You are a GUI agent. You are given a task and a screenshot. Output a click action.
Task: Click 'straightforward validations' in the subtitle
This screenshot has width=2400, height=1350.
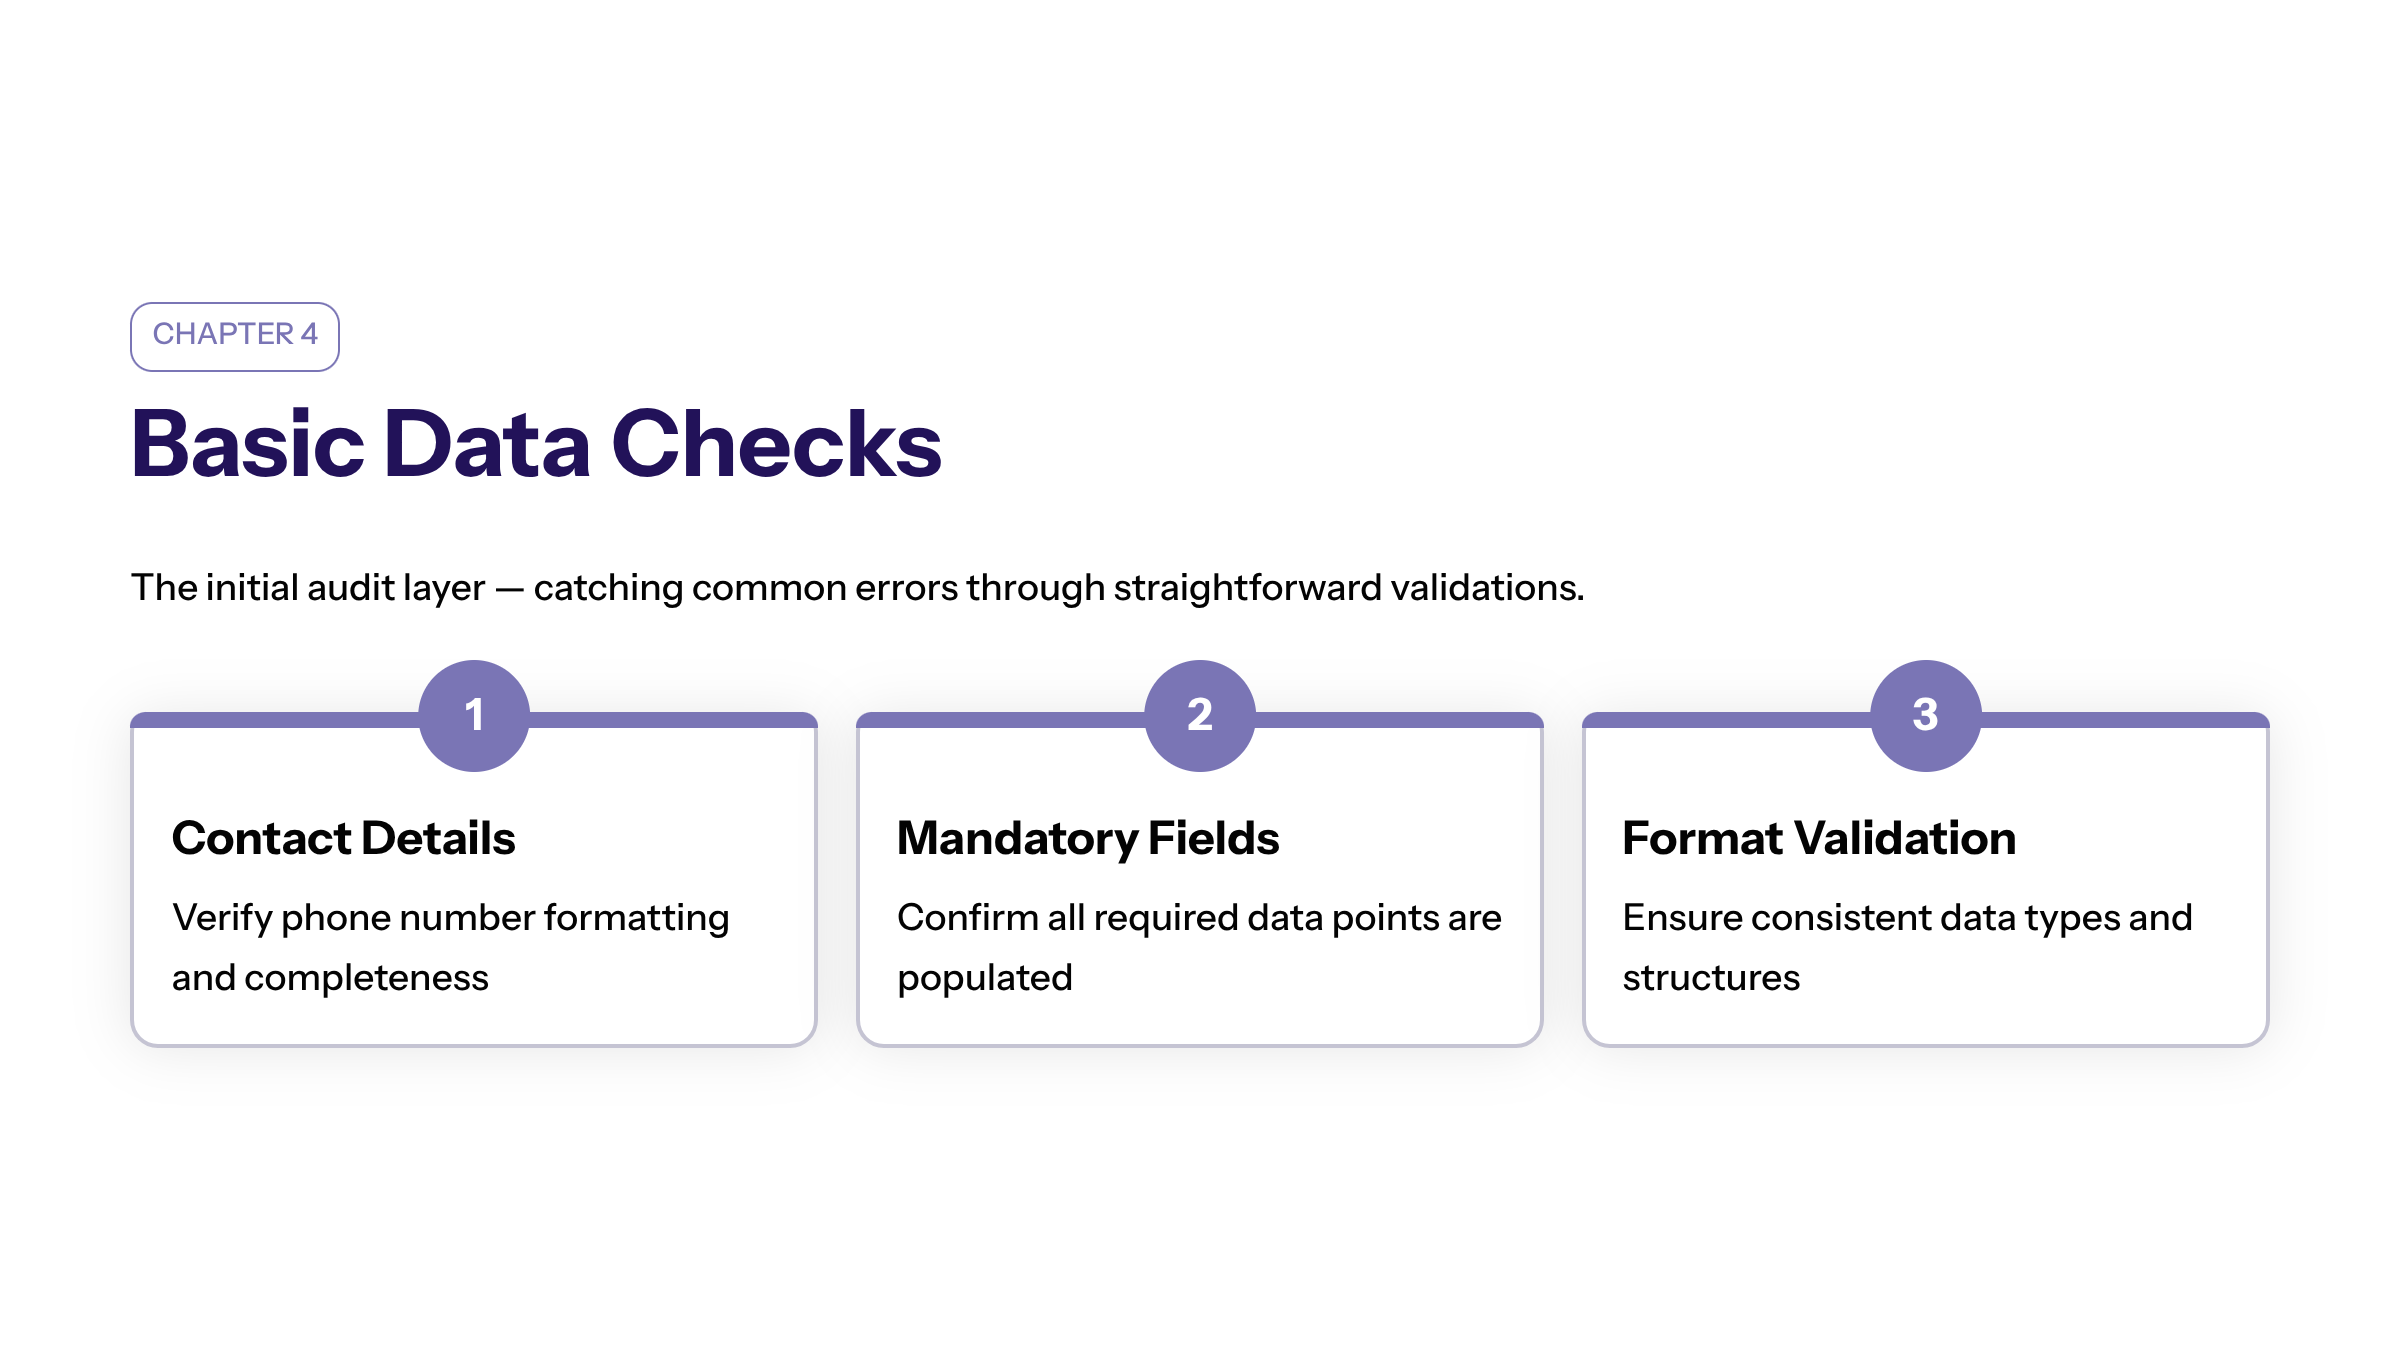1348,588
